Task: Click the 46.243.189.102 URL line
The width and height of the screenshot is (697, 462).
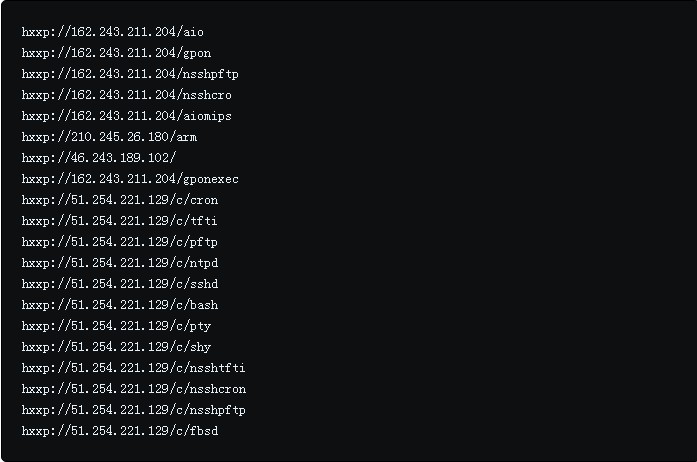Action: [99, 158]
